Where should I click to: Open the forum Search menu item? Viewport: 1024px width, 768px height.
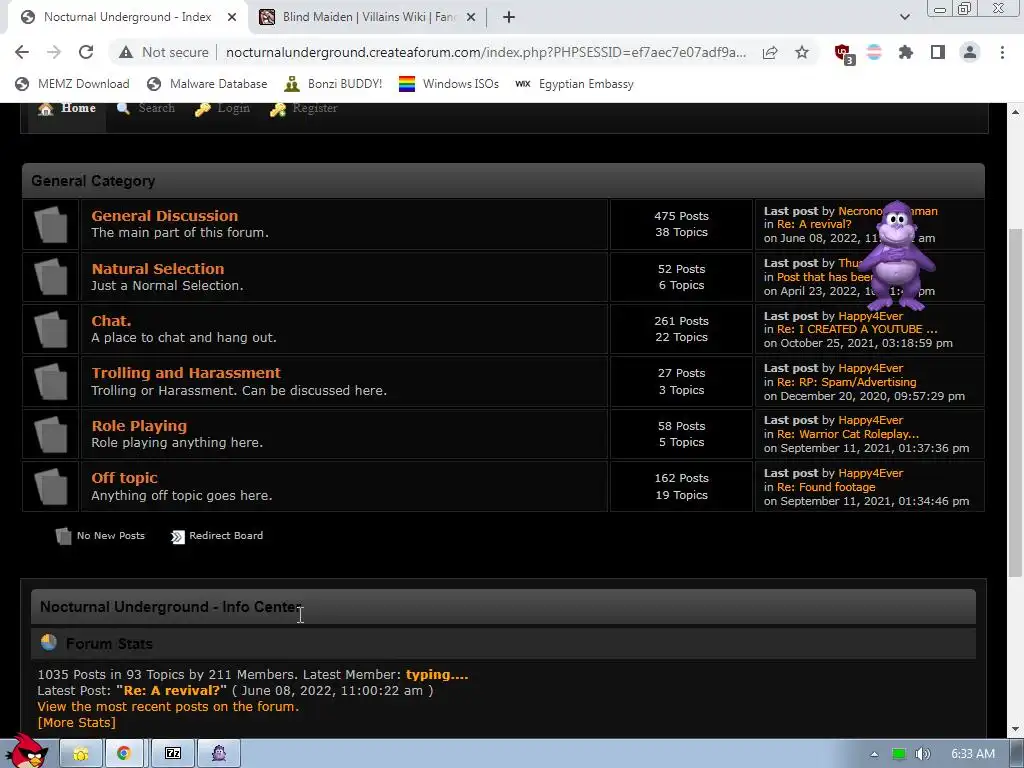tap(146, 108)
